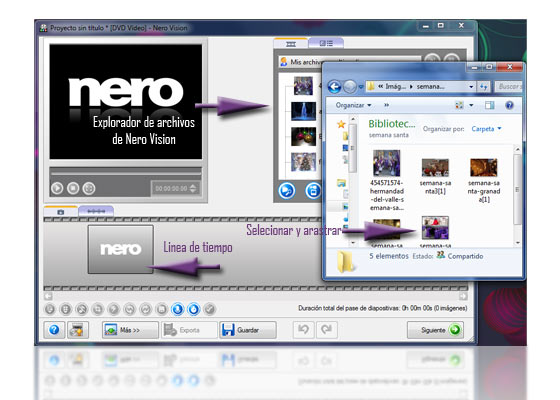Save project with the Guardar button
560x400 pixels.
248,330
